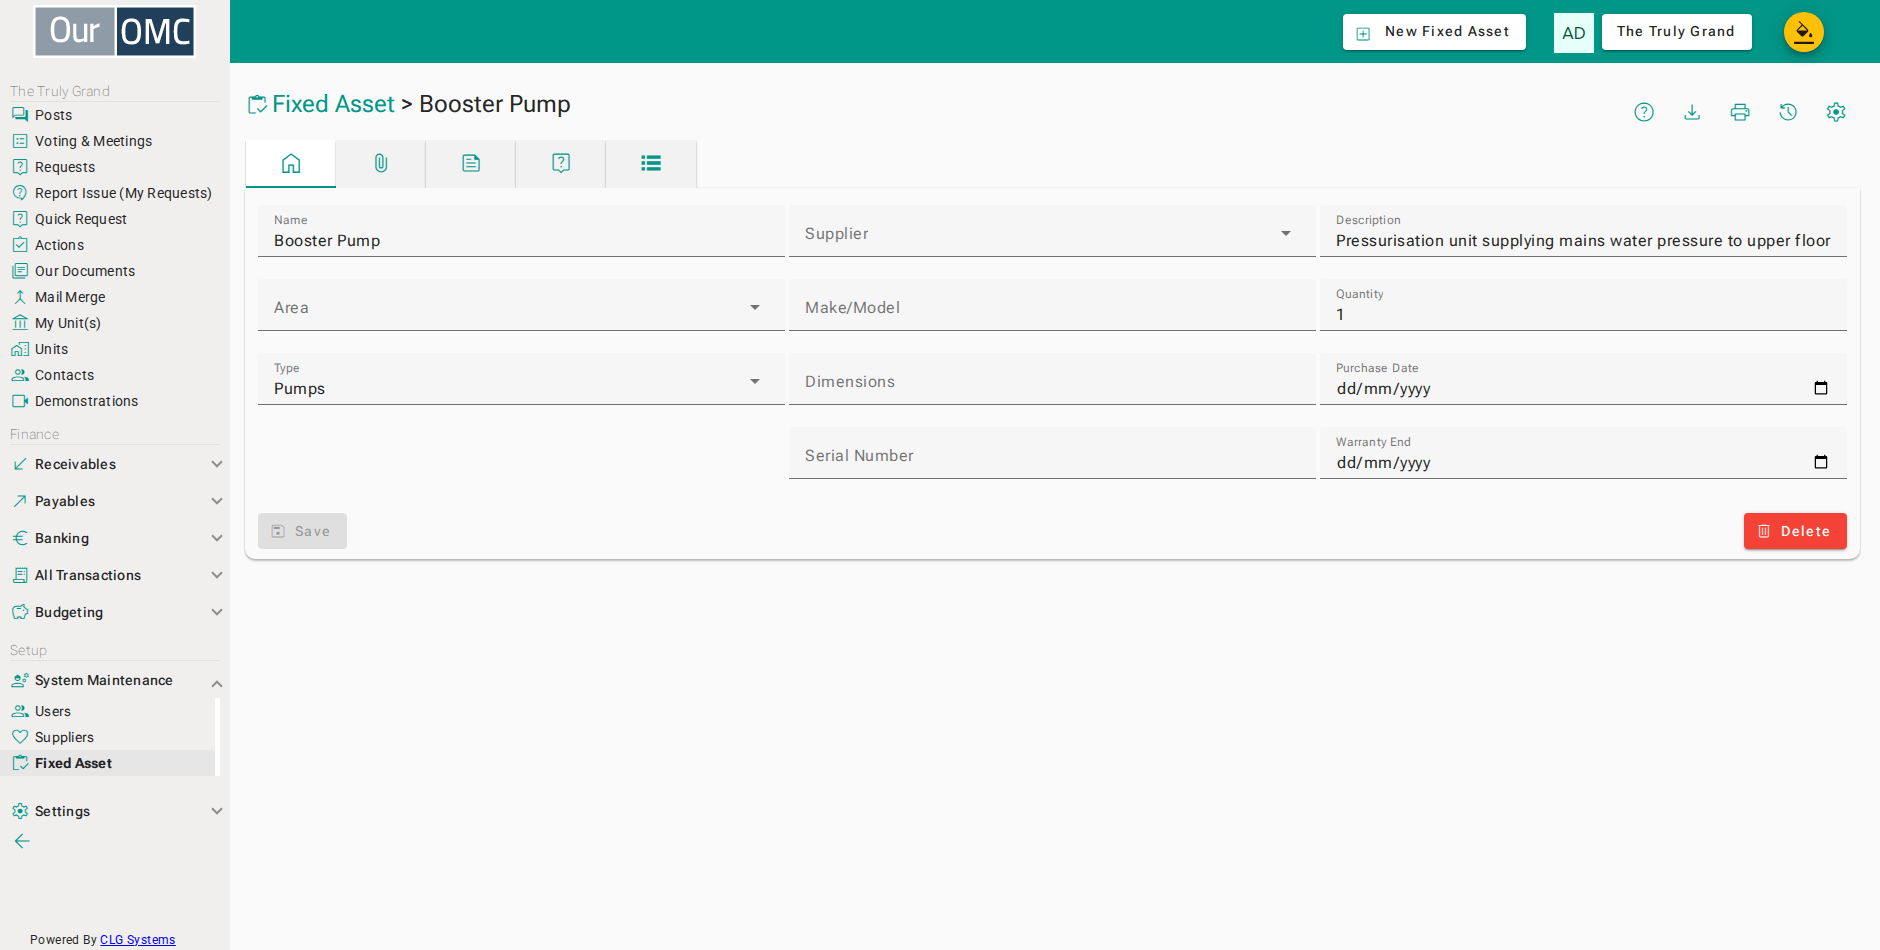1880x950 pixels.
Task: Open the Area dropdown
Action: [x=521, y=305]
